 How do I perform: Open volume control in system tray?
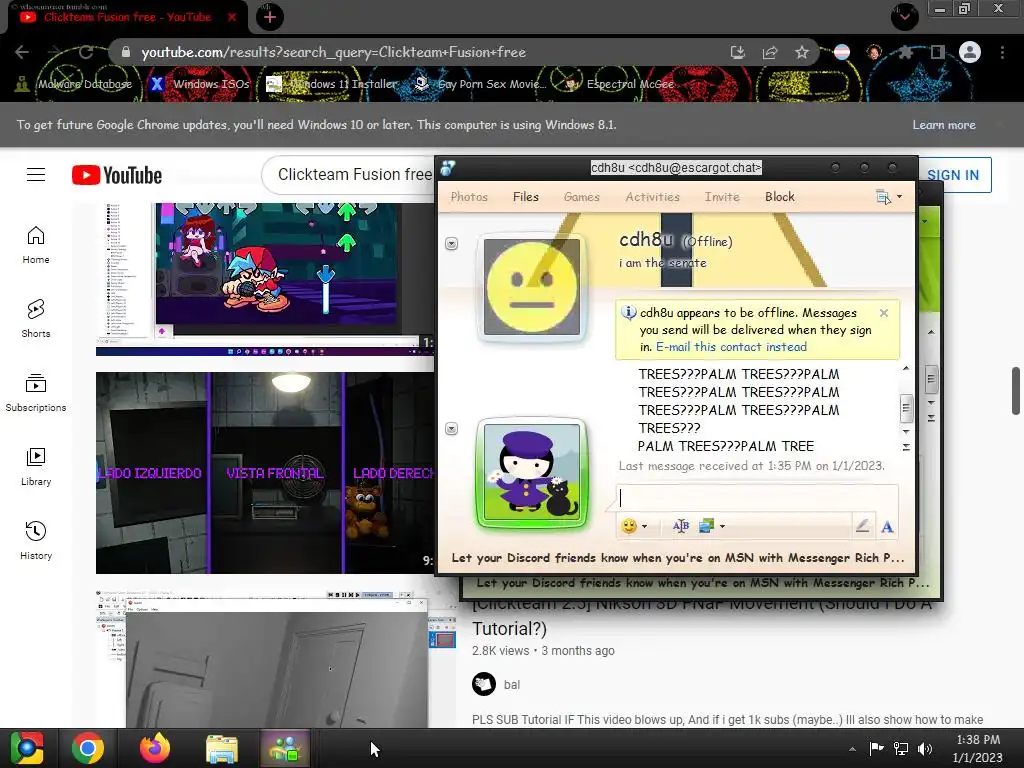point(925,749)
